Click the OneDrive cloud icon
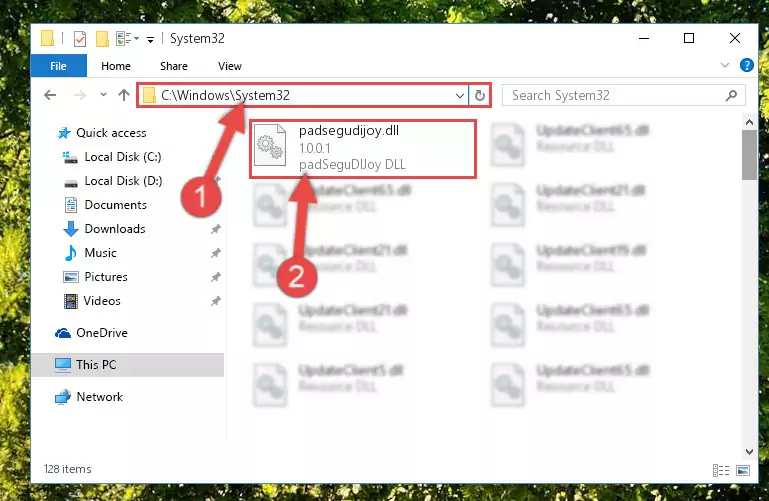 point(63,333)
